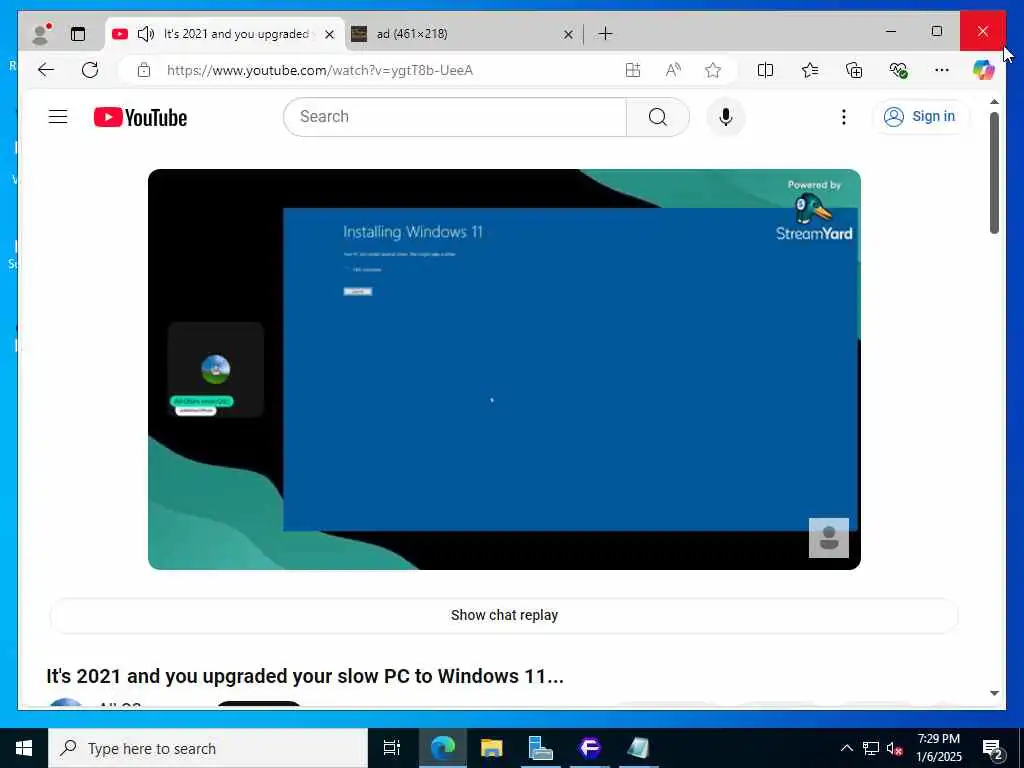Close the YouTube video tab
The width and height of the screenshot is (1024, 768).
[x=330, y=34]
